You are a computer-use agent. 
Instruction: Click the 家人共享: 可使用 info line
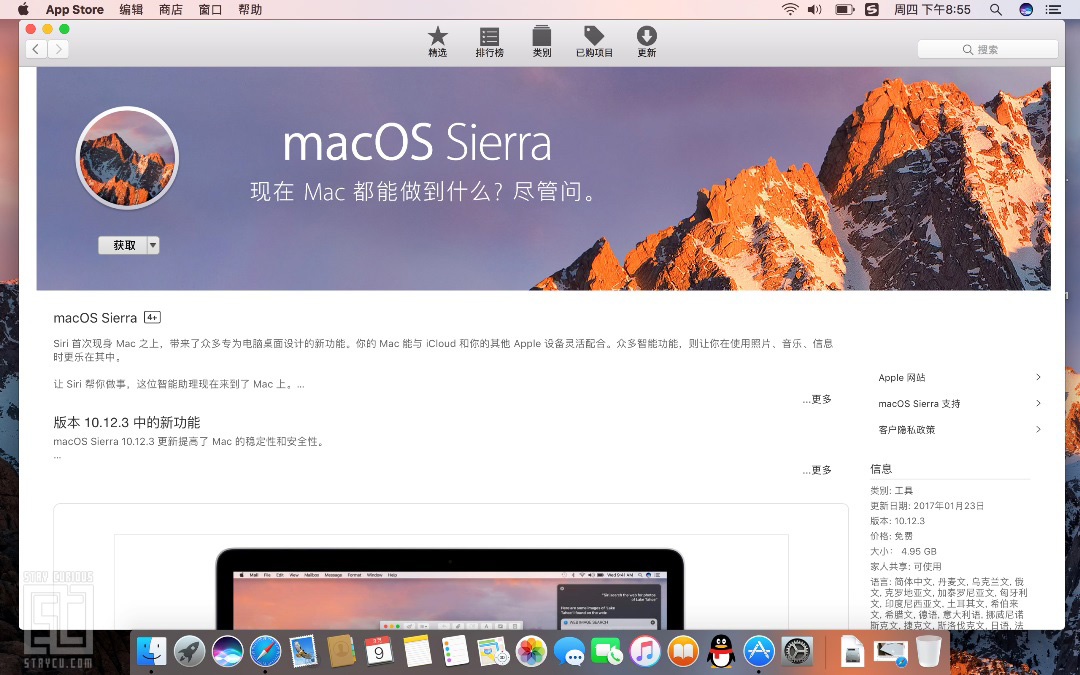pyautogui.click(x=906, y=566)
